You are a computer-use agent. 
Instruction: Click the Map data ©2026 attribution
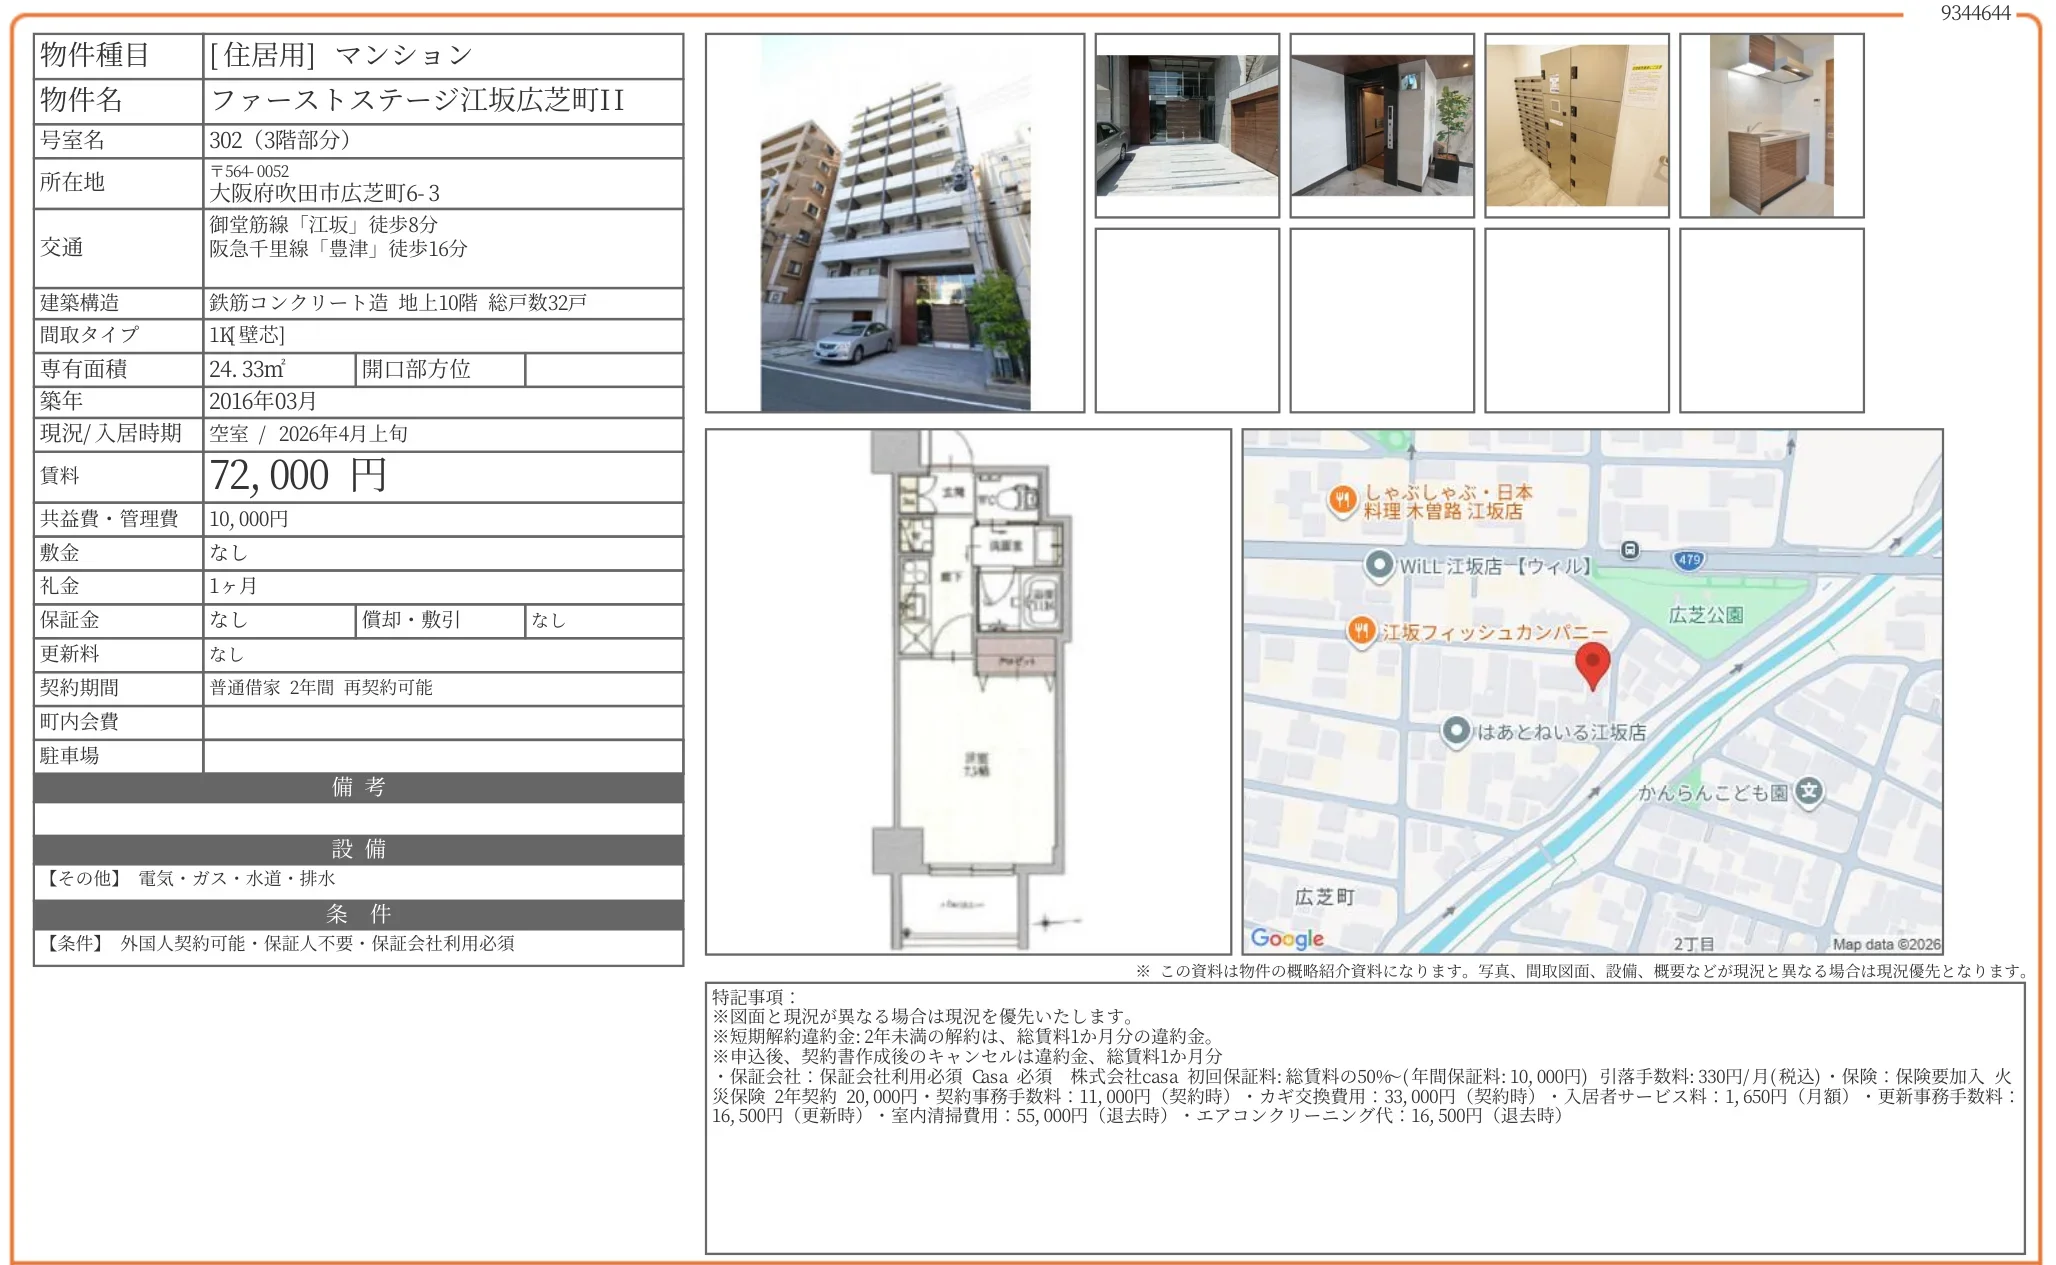pyautogui.click(x=1886, y=944)
